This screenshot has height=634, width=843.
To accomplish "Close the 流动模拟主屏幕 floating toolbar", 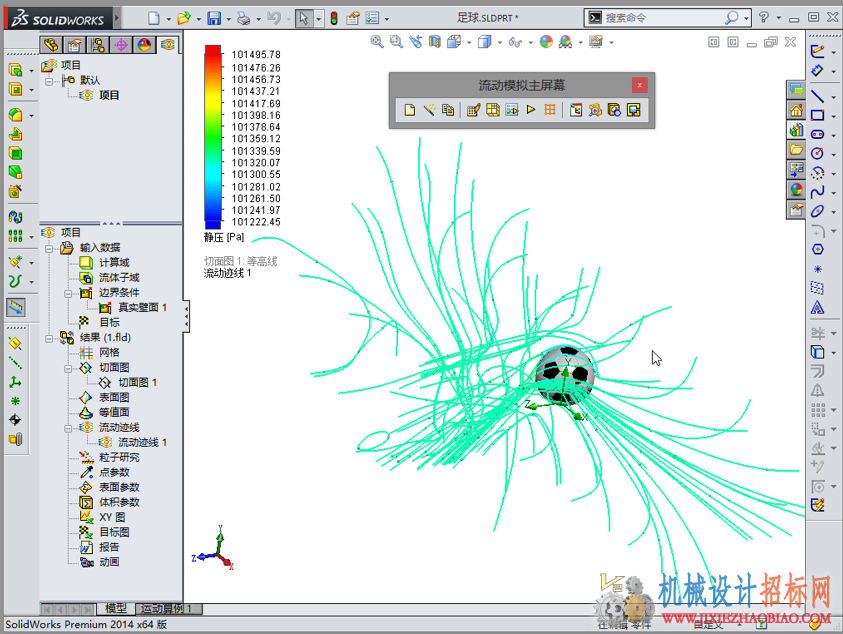I will [x=639, y=84].
